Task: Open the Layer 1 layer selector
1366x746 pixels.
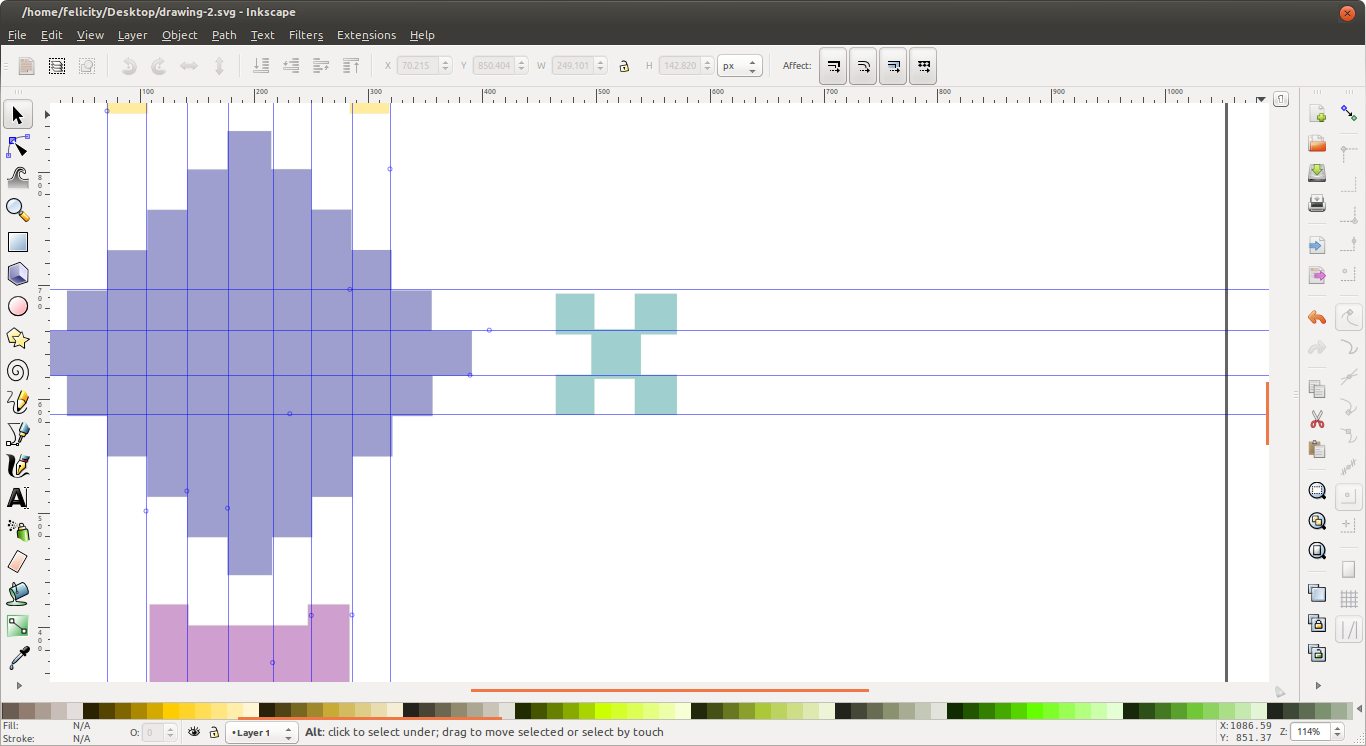Action: click(x=262, y=733)
